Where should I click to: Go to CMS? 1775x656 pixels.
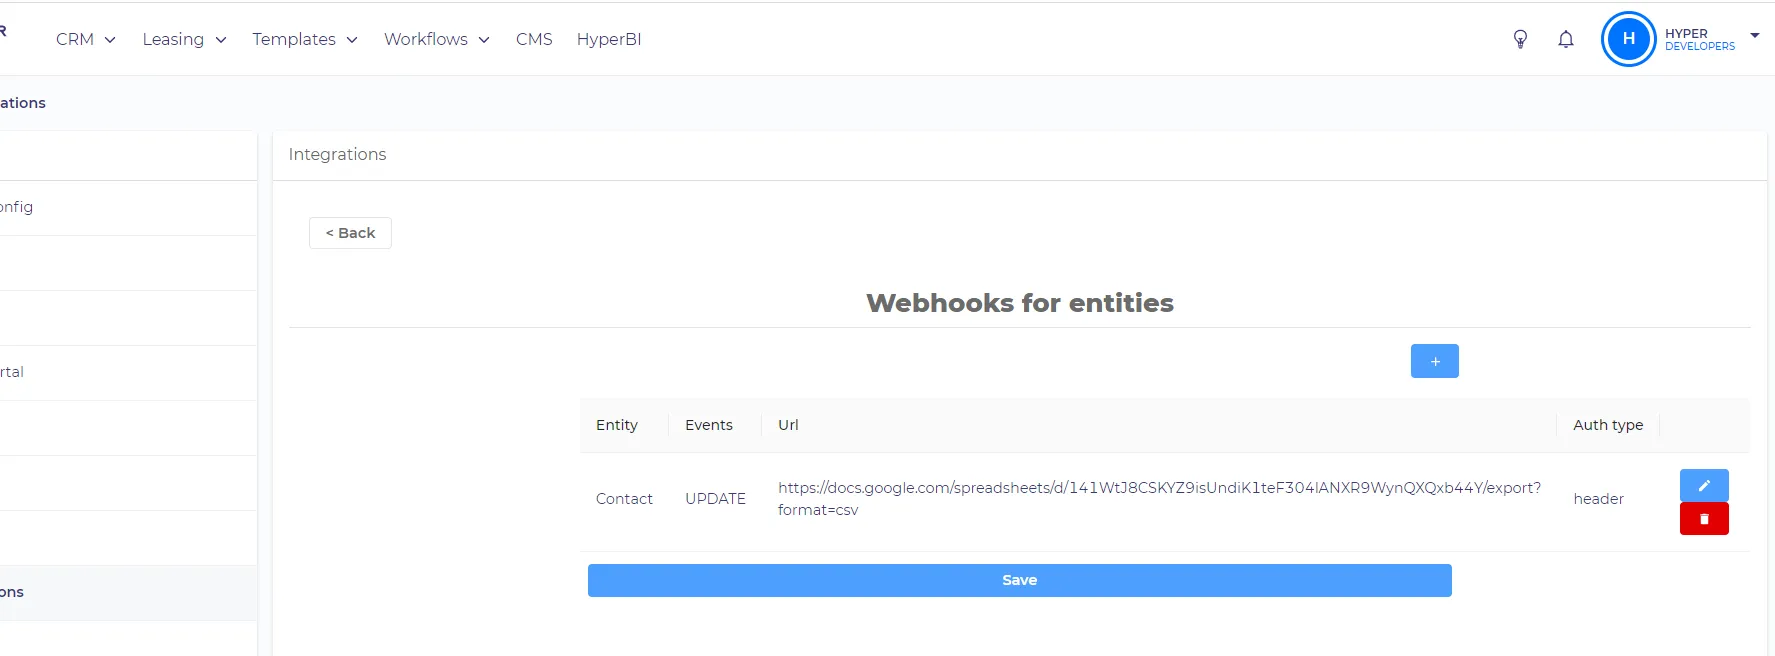tap(534, 39)
